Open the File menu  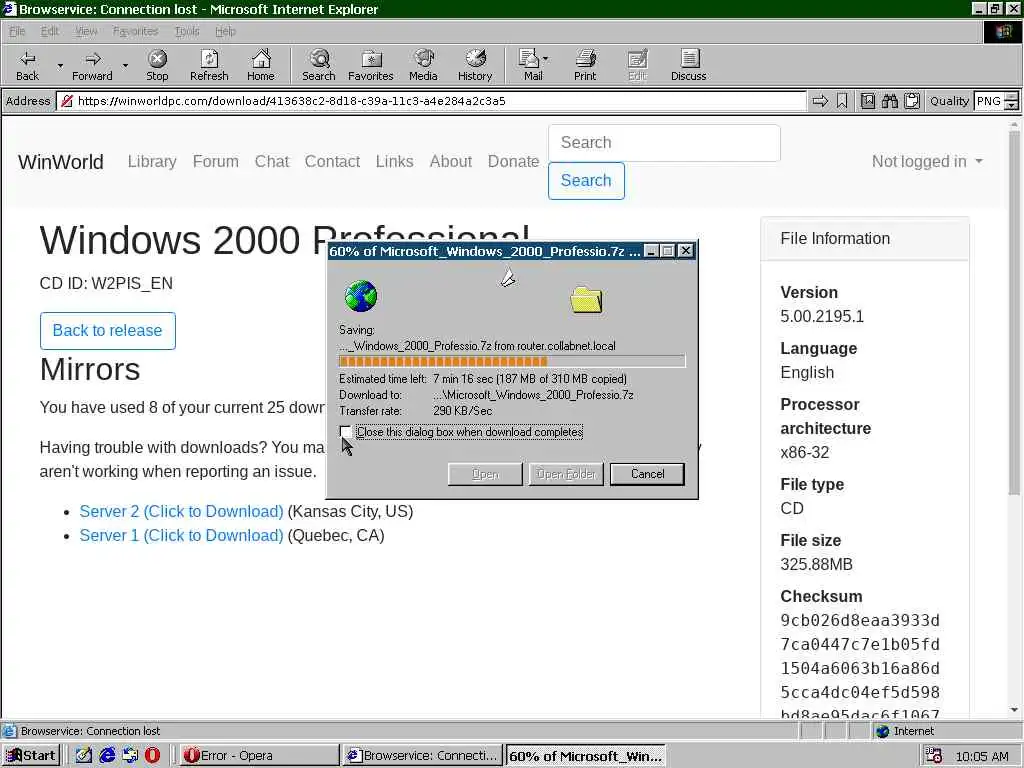(x=17, y=31)
